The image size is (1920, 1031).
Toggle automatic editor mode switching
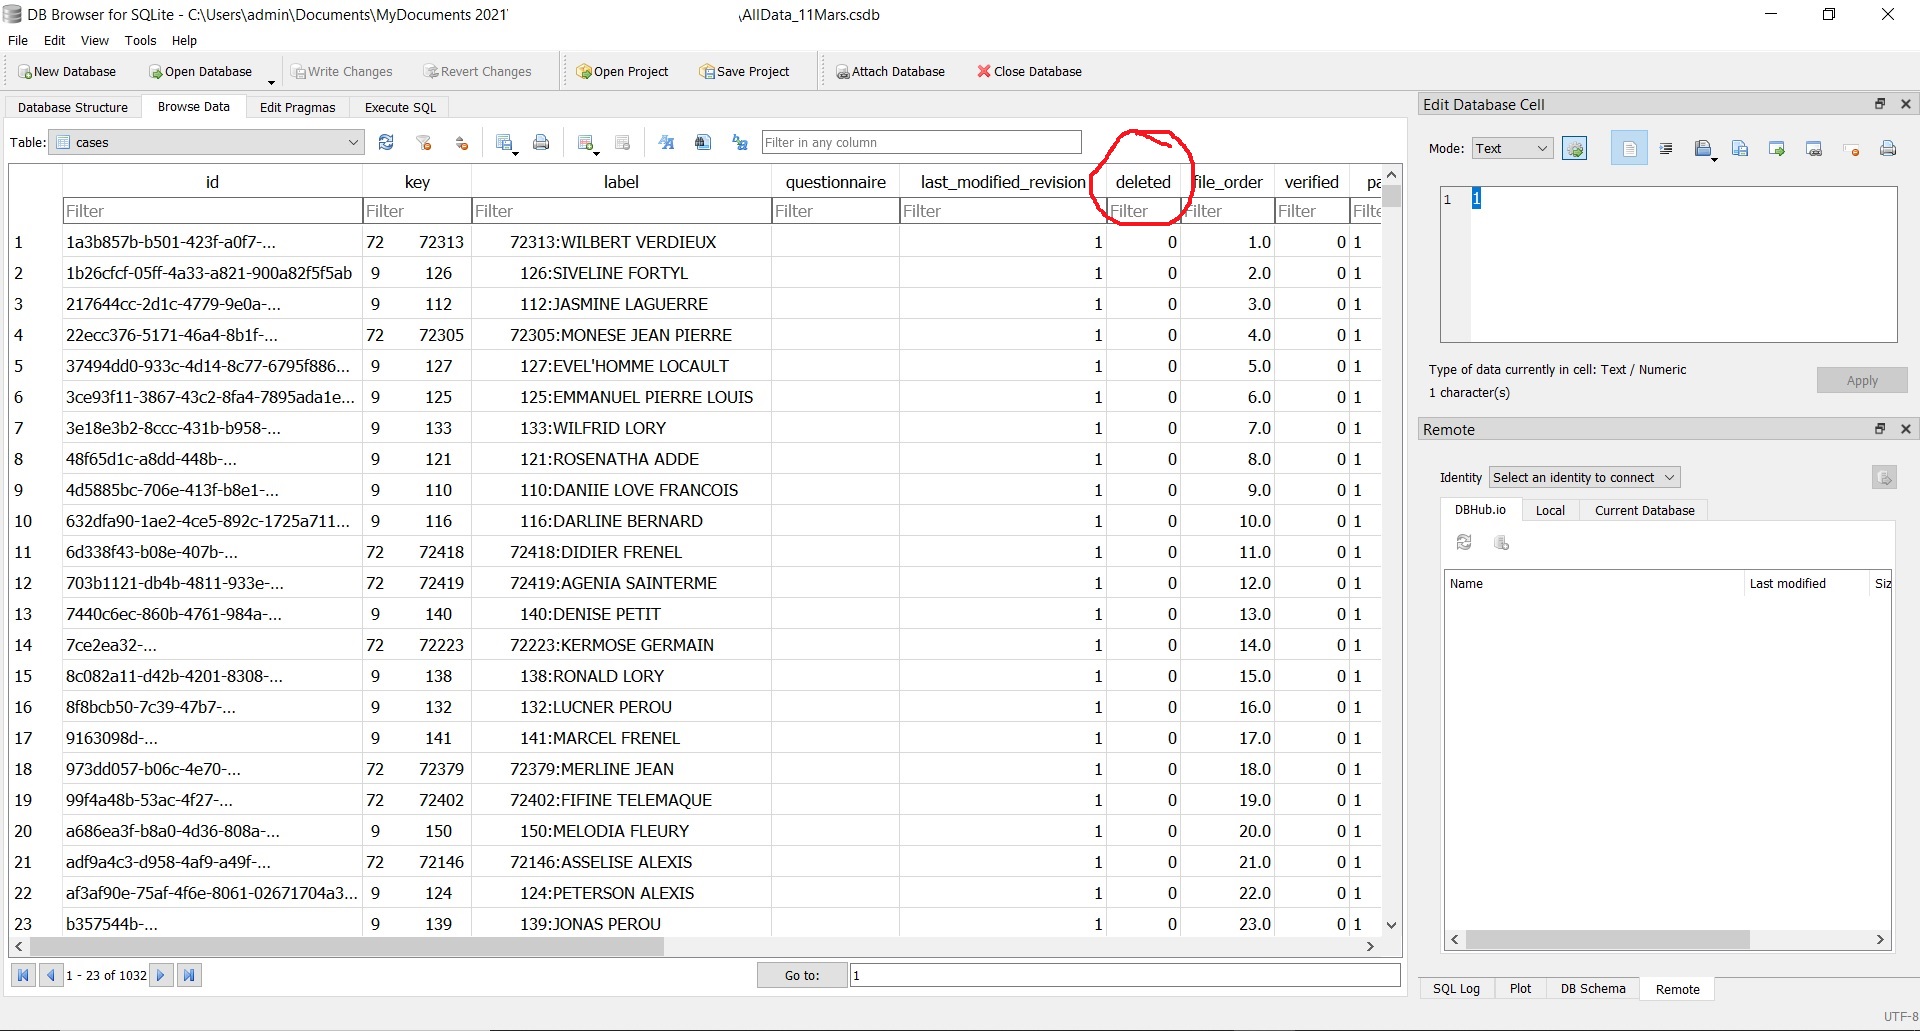(x=1575, y=149)
